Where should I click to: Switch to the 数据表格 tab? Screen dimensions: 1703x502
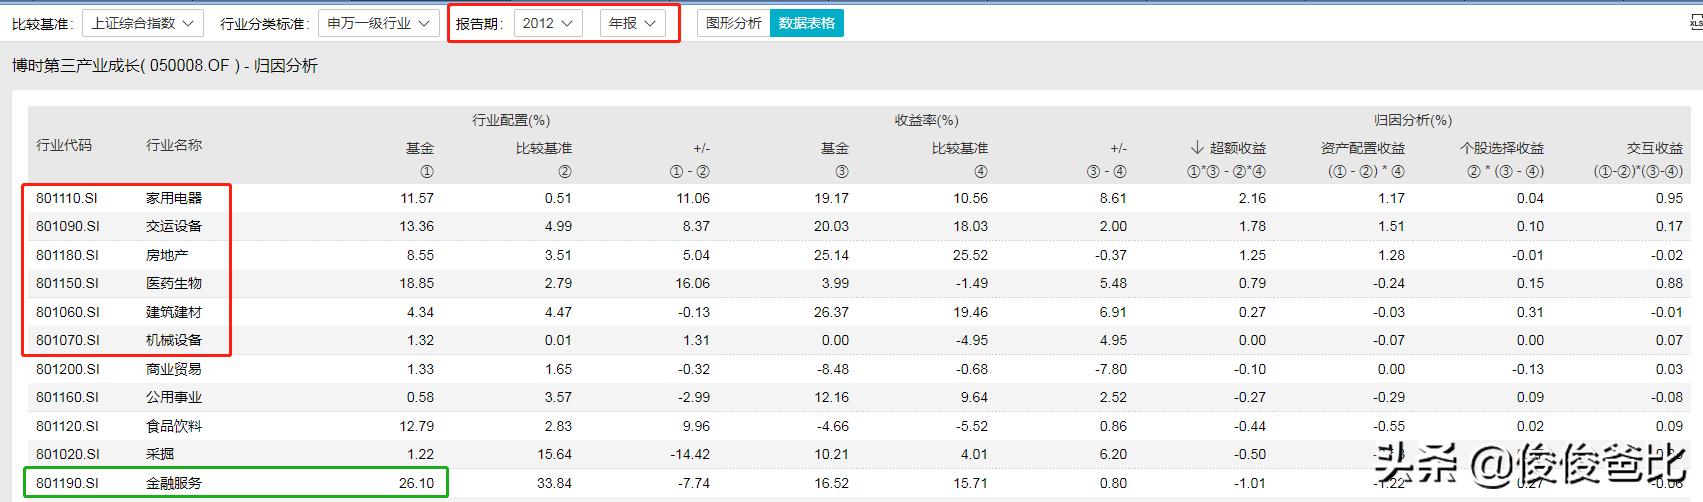[x=807, y=23]
